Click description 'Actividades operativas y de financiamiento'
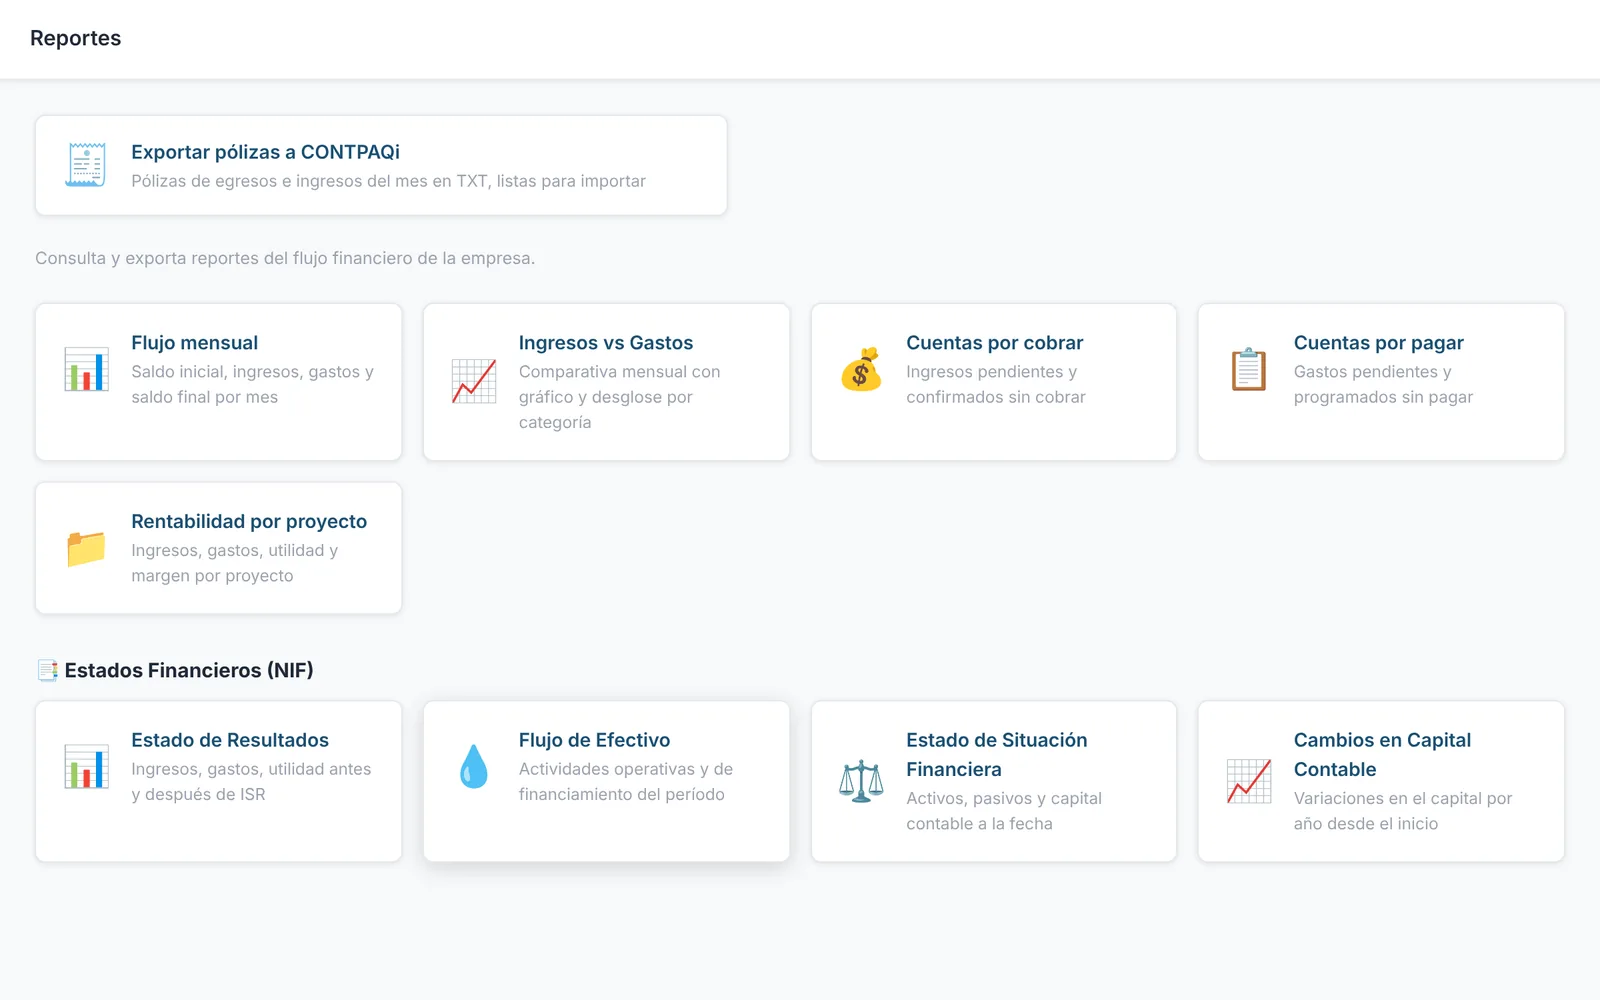1600x1000 pixels. (626, 781)
